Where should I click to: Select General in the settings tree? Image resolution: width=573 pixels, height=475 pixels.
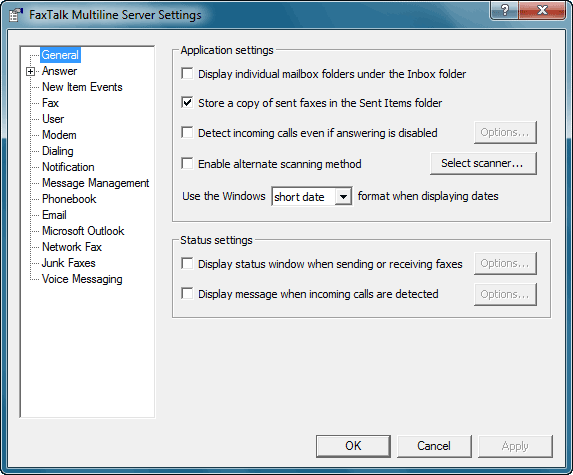tap(60, 55)
